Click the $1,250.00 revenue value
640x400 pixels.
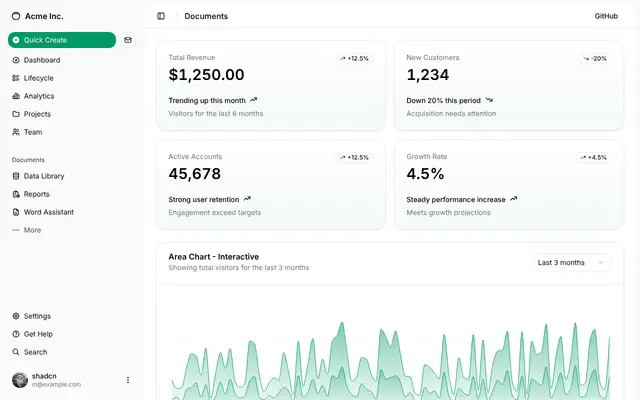(x=206, y=75)
